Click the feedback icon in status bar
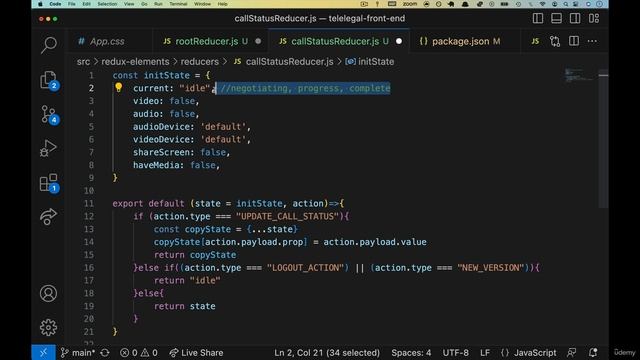 point(571,353)
